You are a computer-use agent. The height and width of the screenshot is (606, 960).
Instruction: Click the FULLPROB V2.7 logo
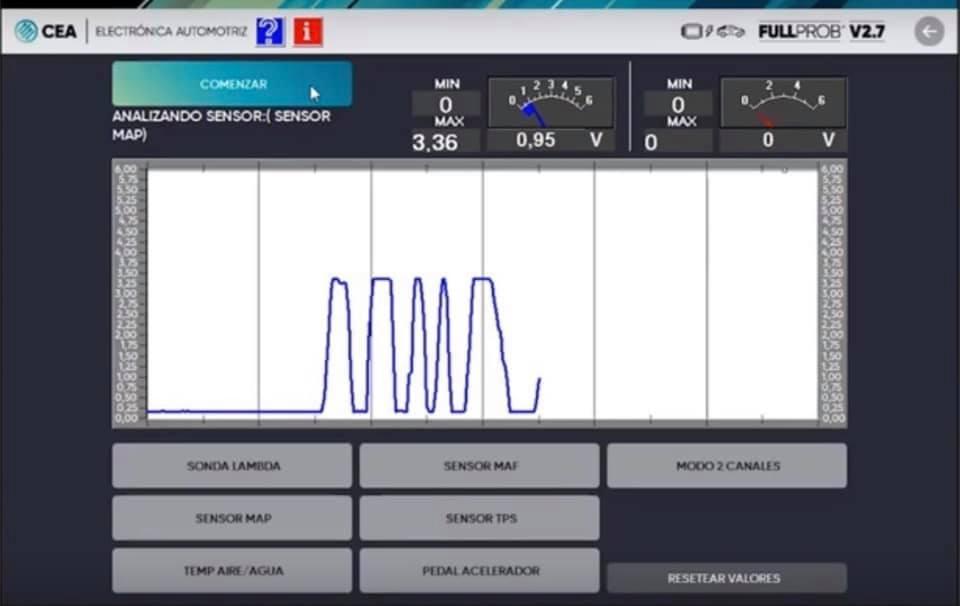[822, 31]
